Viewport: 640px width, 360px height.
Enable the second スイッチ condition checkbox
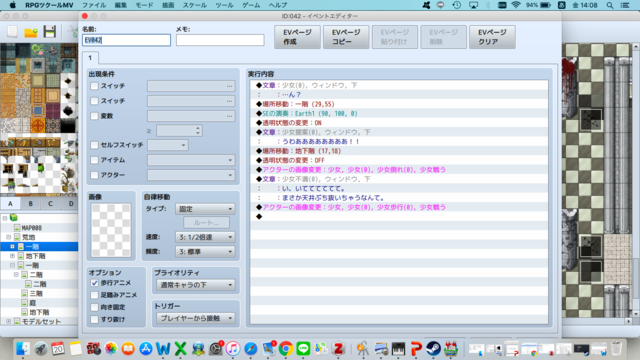click(94, 101)
